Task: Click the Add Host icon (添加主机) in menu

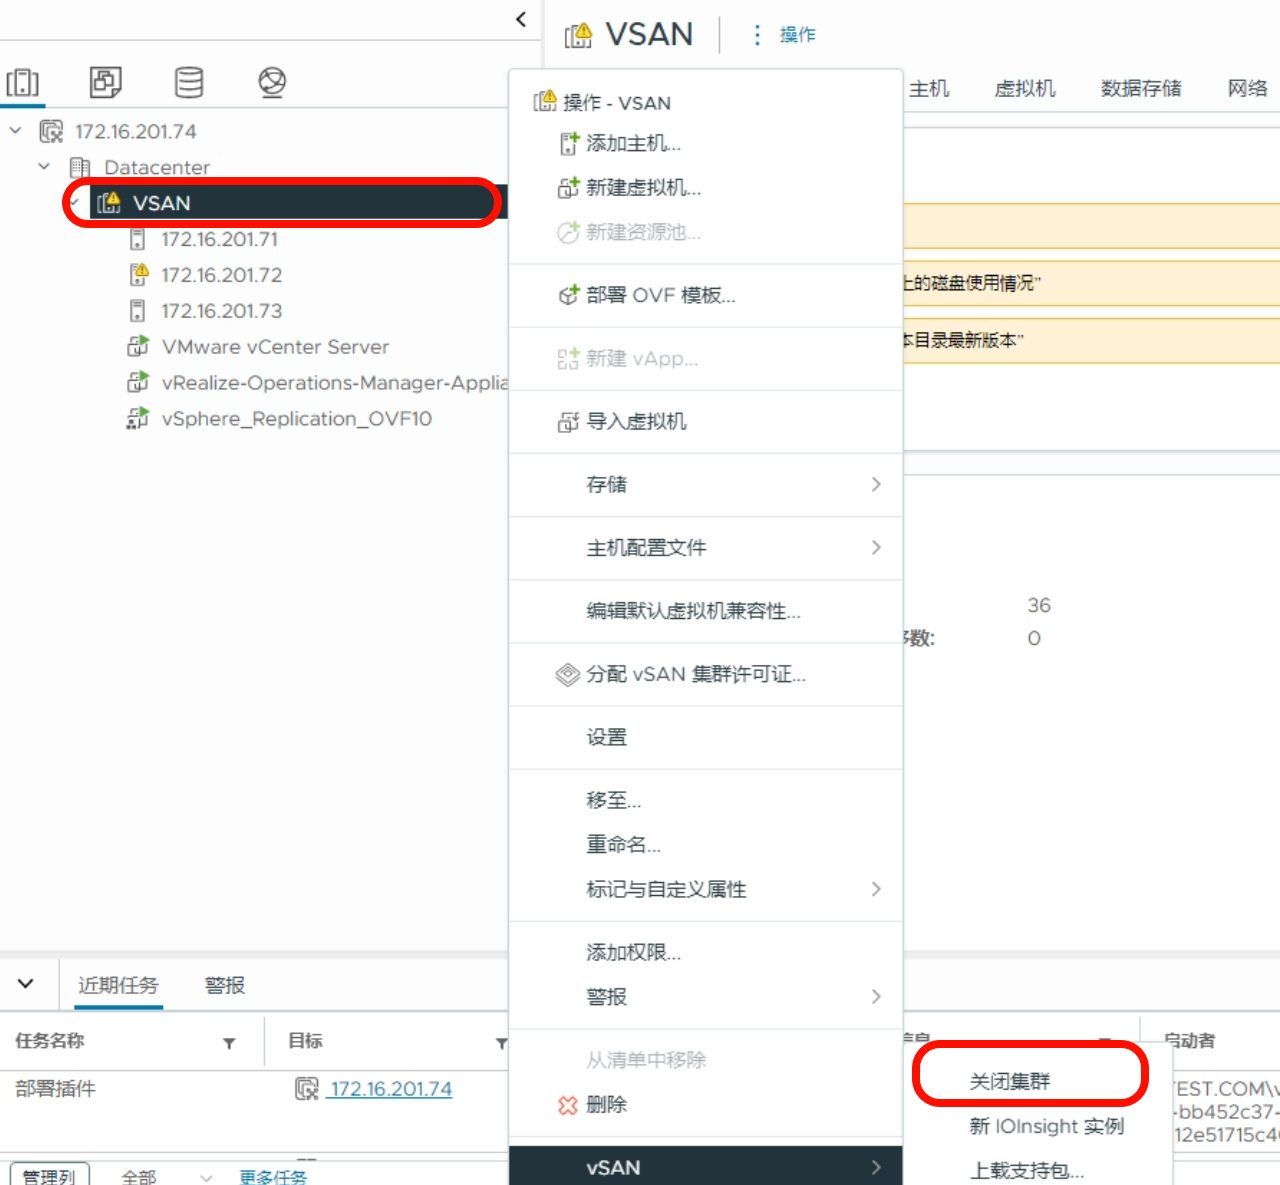Action: (x=569, y=144)
